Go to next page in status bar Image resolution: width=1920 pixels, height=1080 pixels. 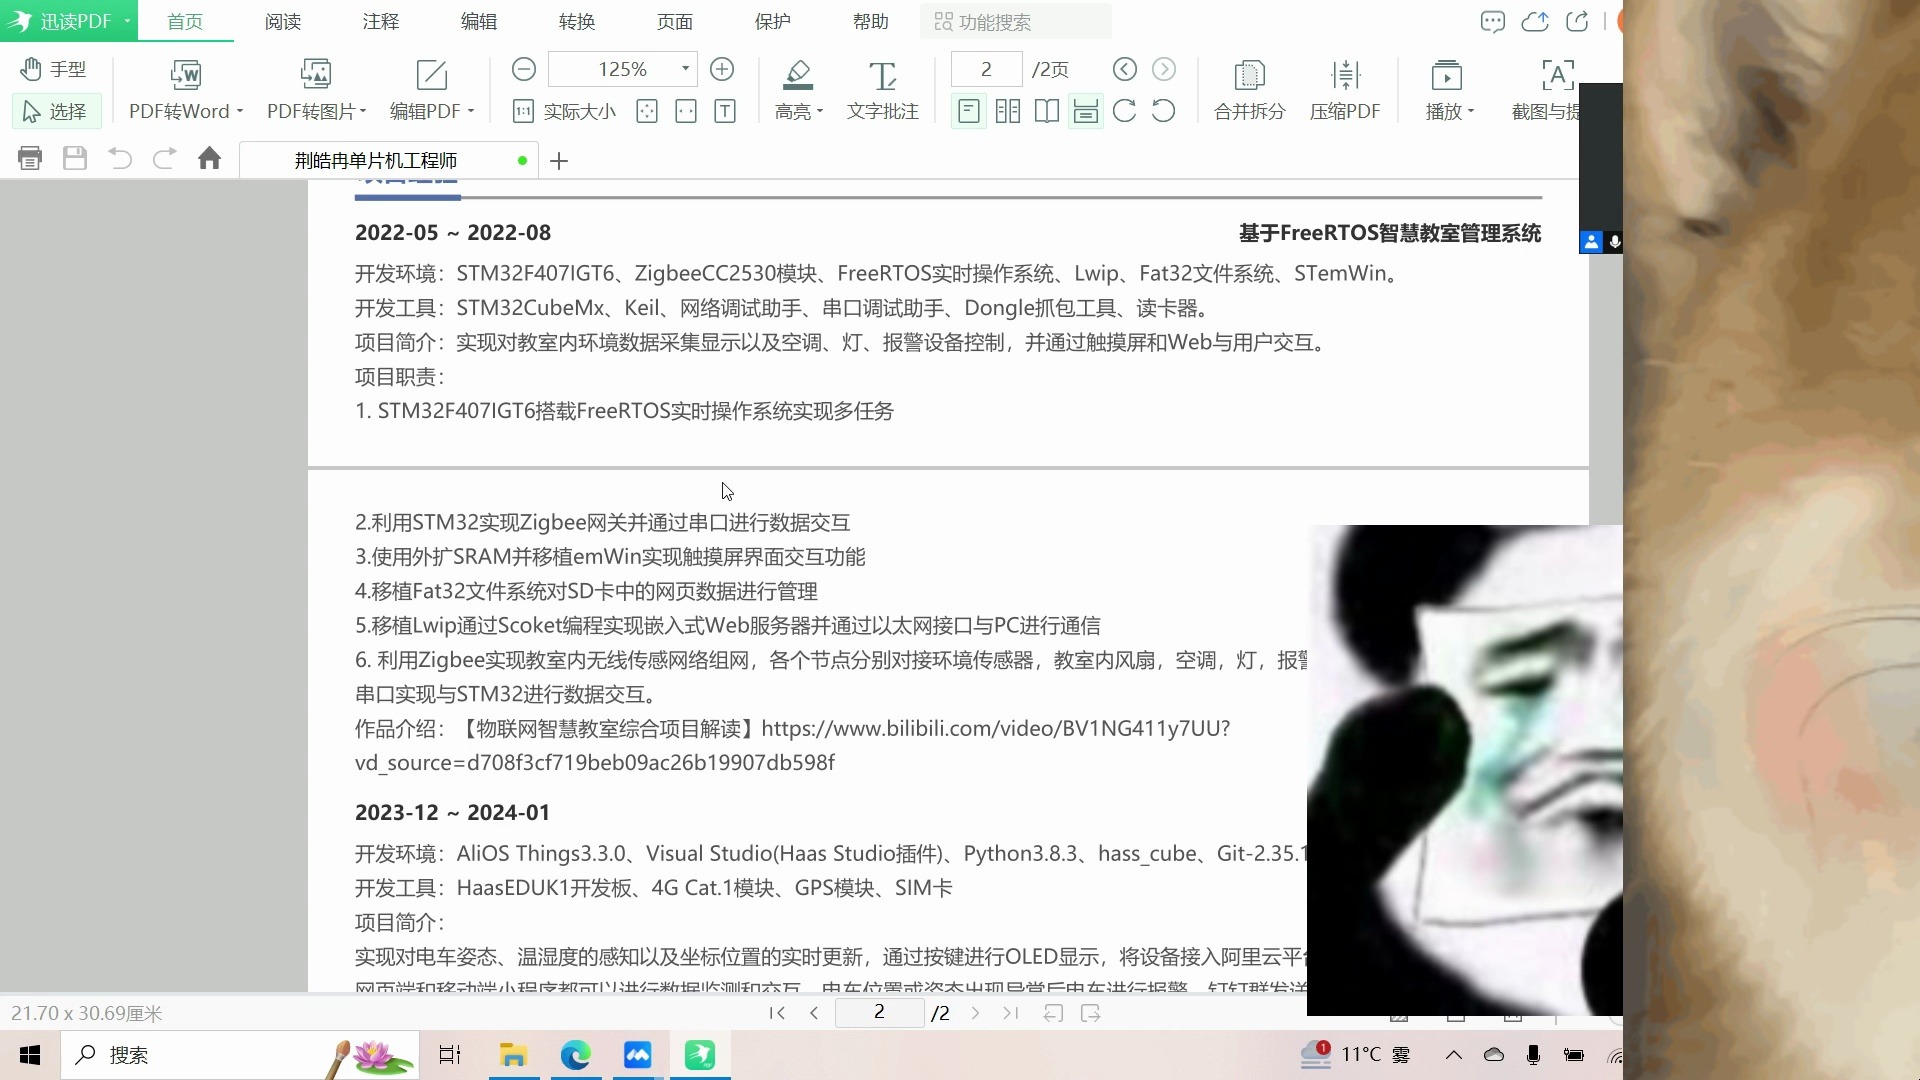tap(975, 1013)
